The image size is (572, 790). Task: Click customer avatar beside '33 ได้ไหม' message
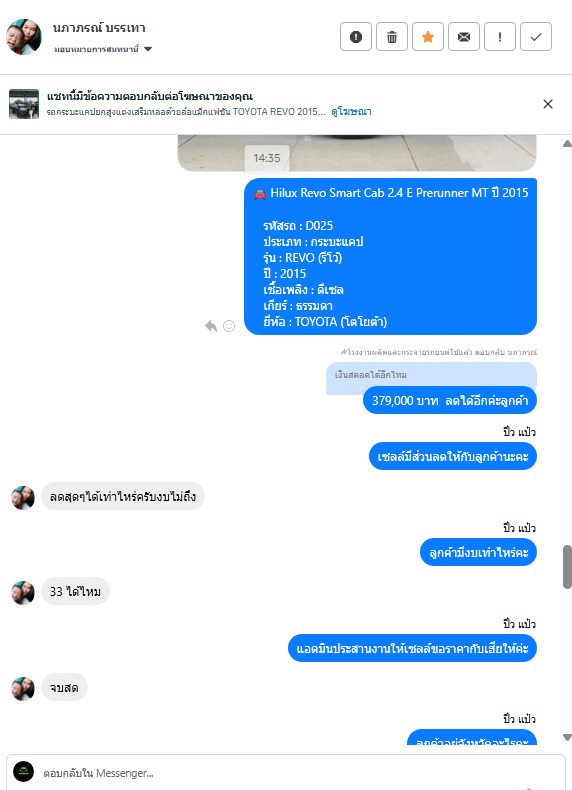[x=23, y=592]
